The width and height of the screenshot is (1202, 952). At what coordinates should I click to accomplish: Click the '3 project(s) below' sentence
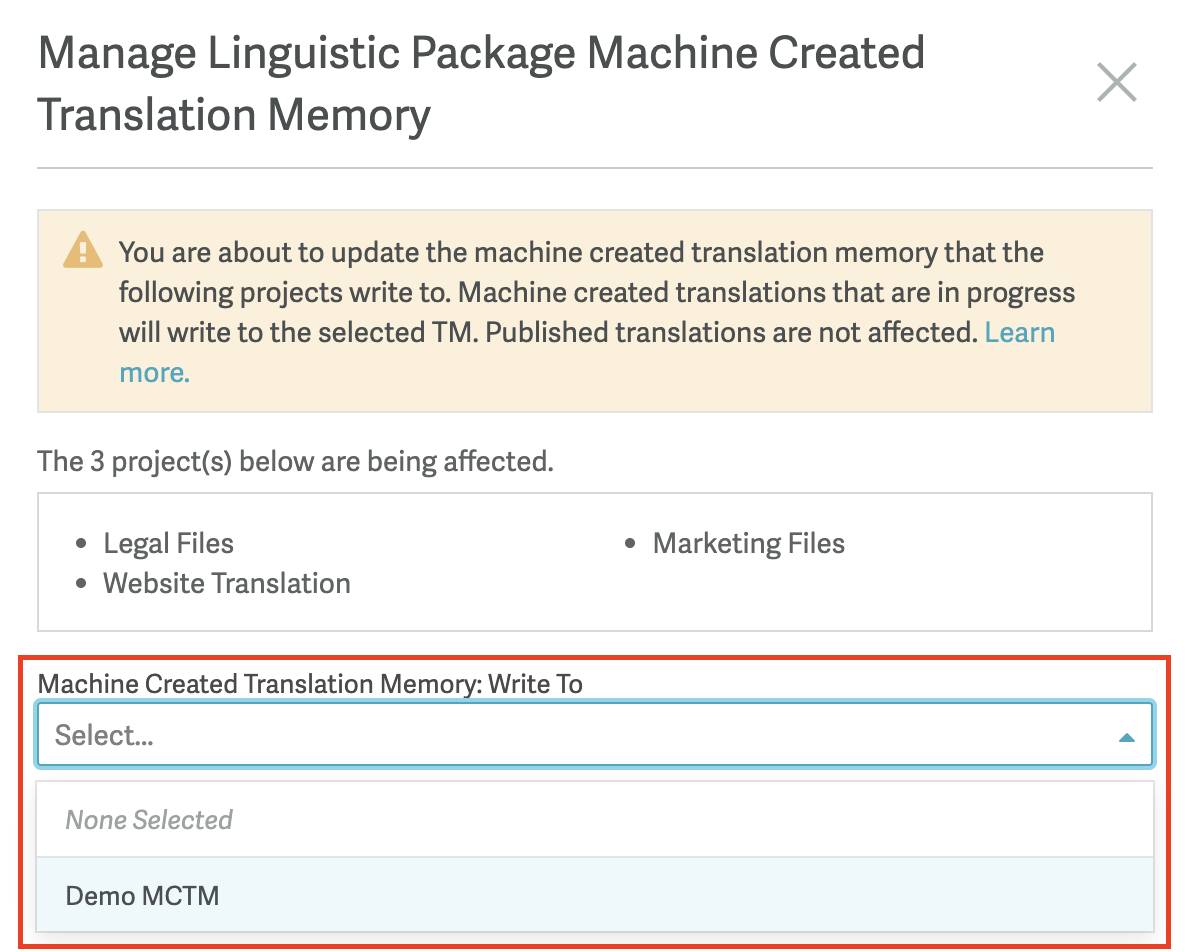coord(295,461)
